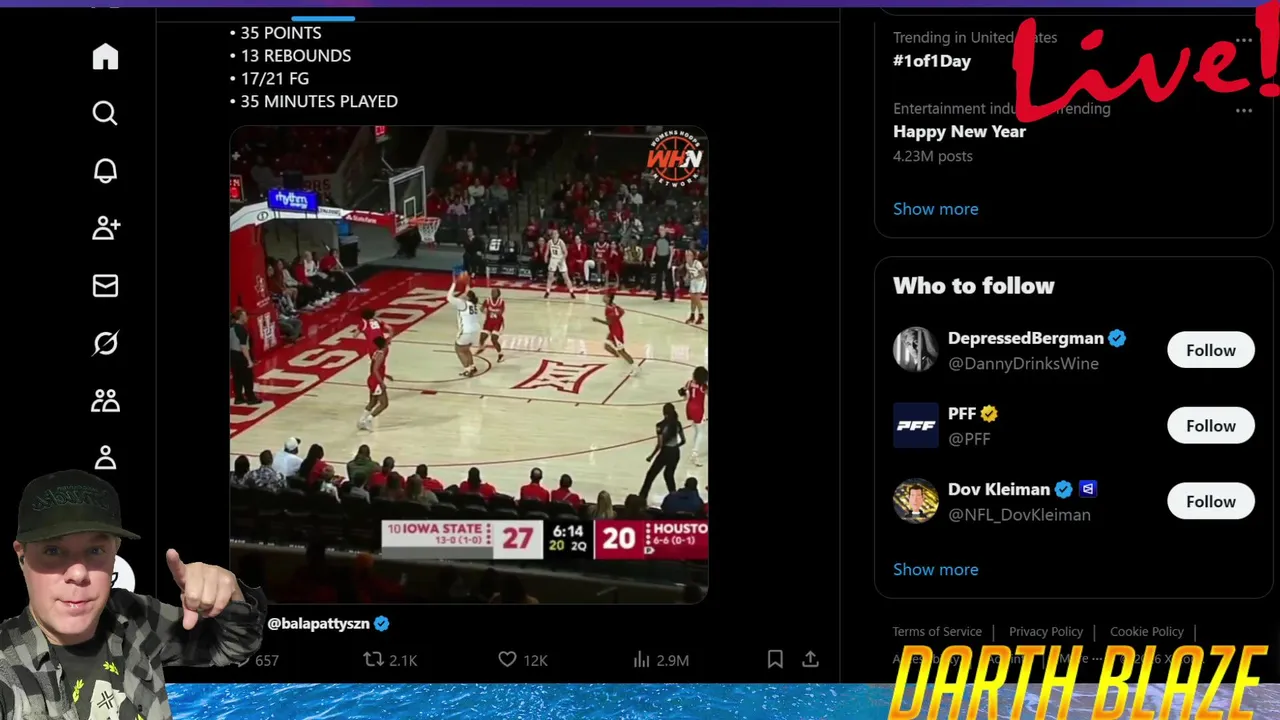Follow Dov Kleiman
Image resolution: width=1280 pixels, height=720 pixels.
point(1211,501)
